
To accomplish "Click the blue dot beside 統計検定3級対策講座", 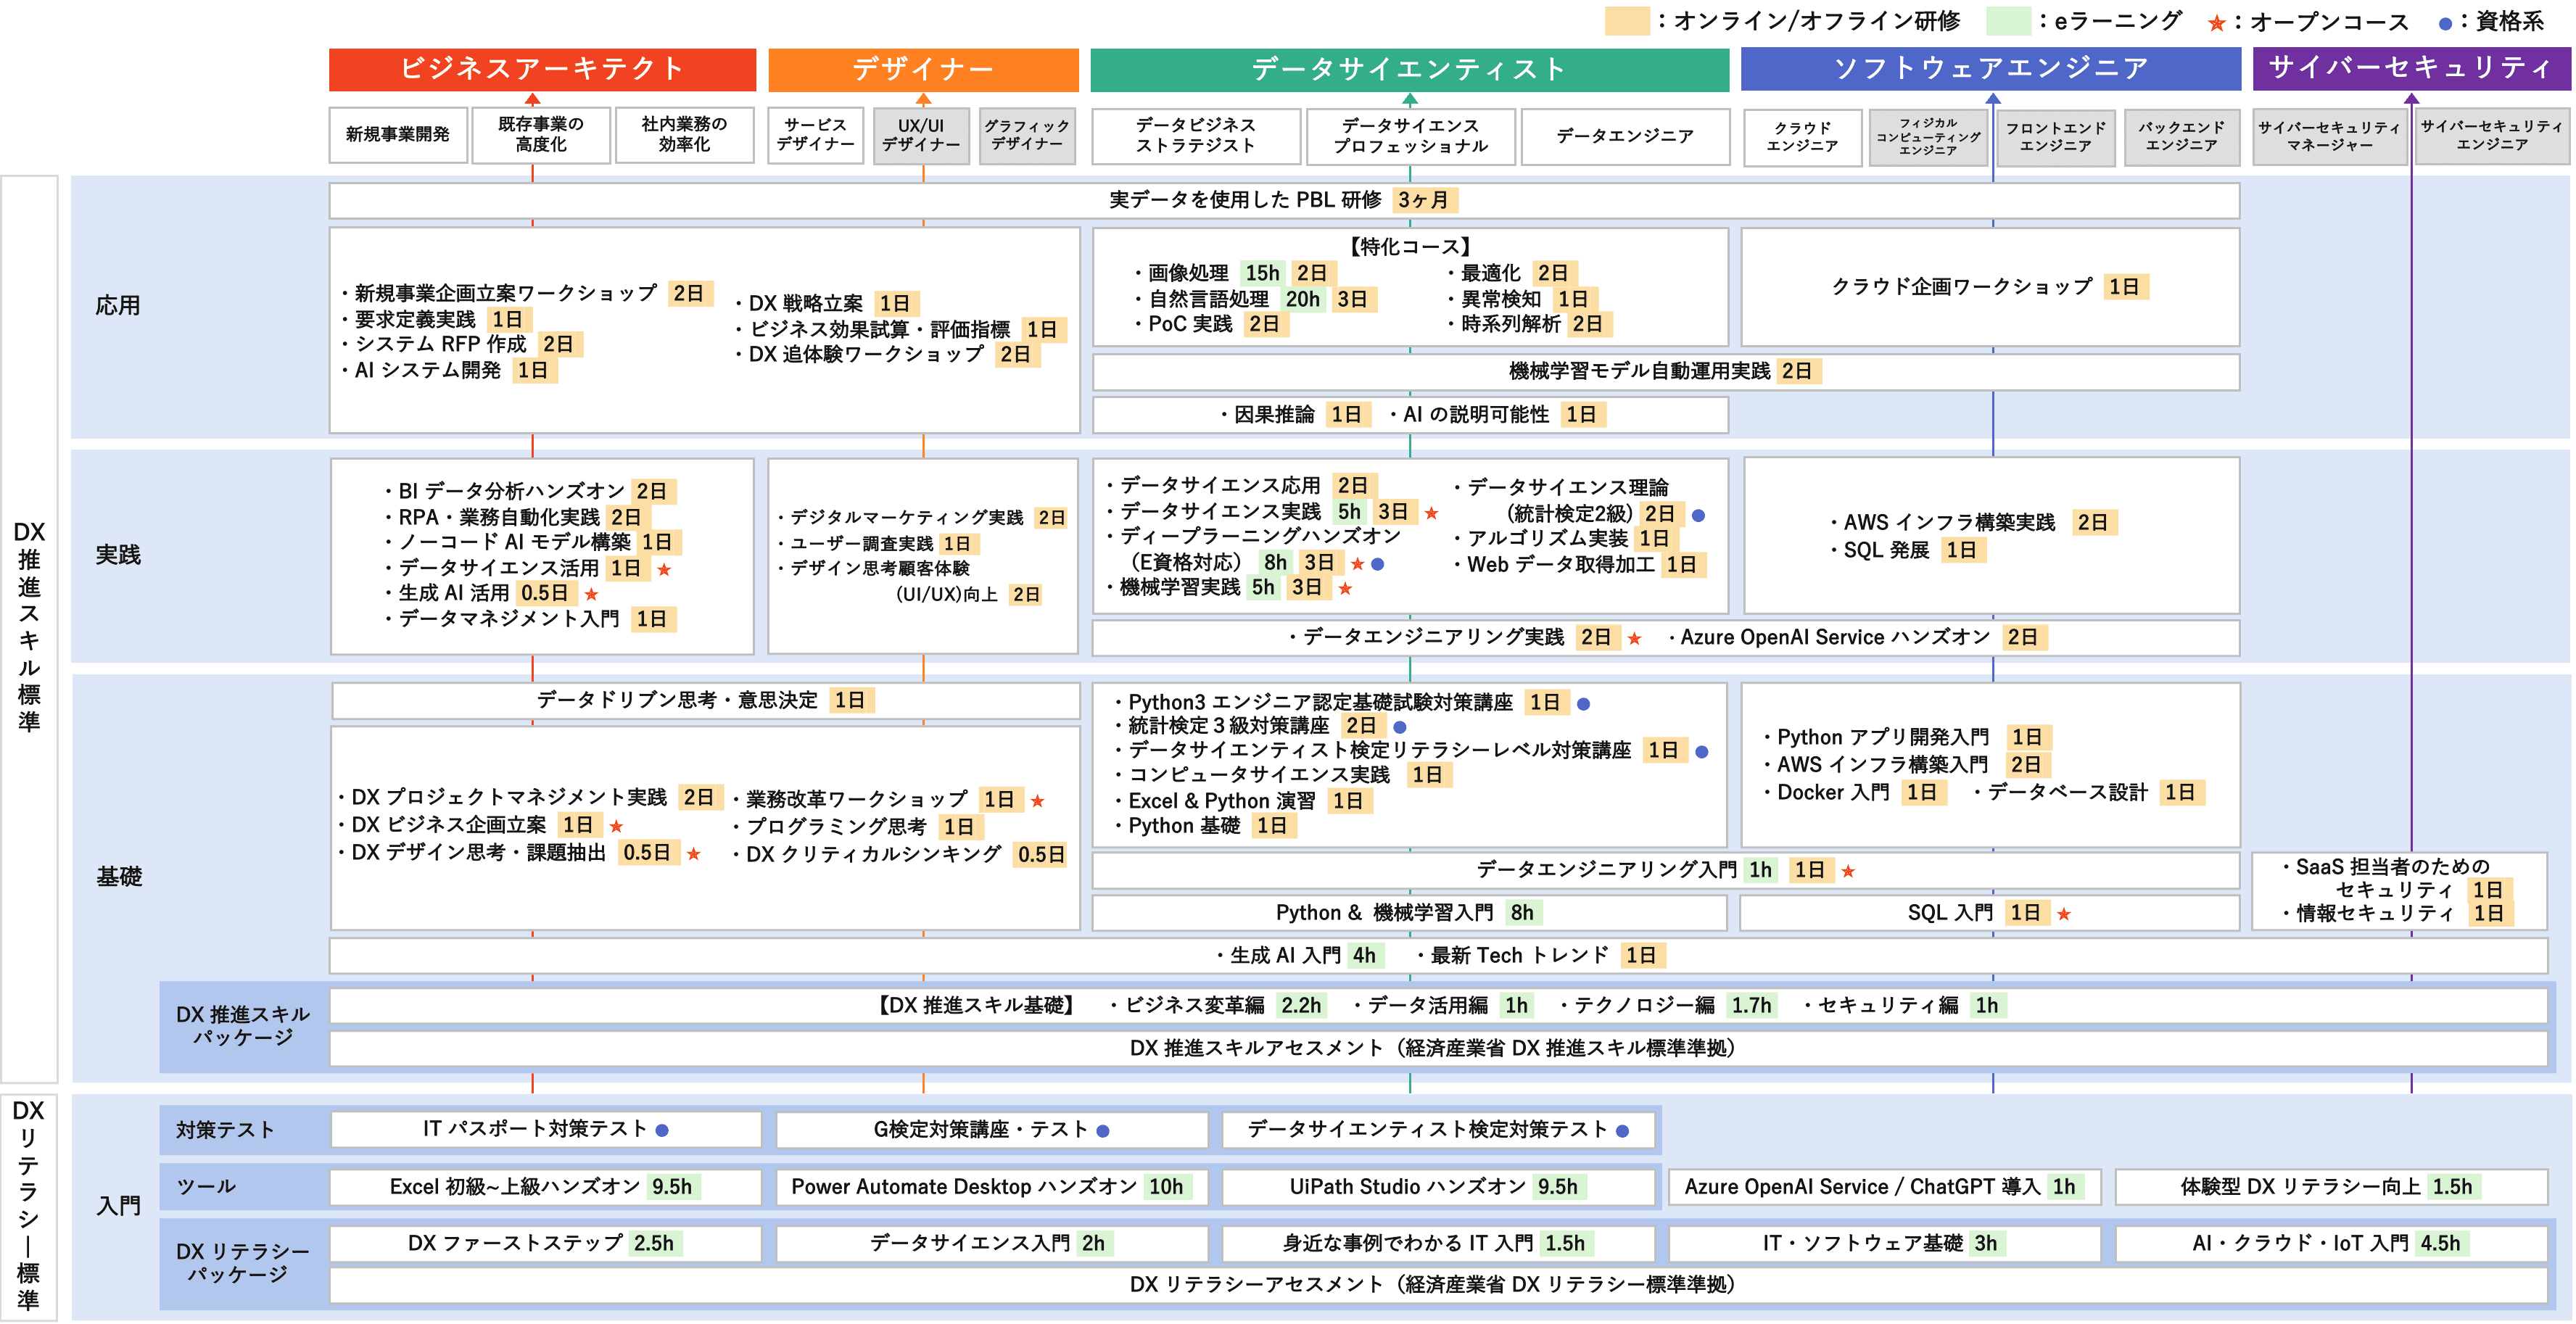I will click(1400, 727).
